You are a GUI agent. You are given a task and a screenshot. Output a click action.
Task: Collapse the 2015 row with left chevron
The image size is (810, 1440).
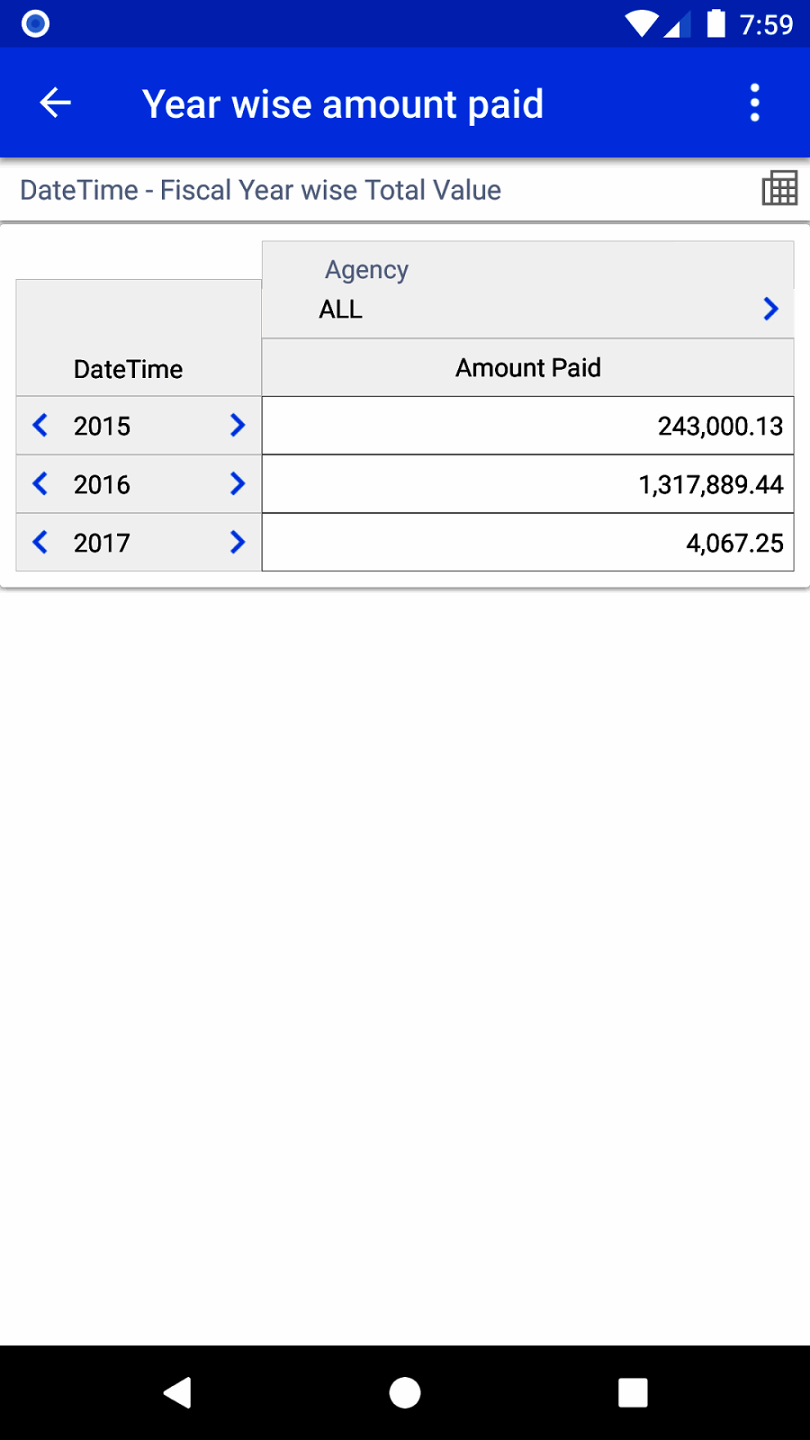pyautogui.click(x=38, y=425)
